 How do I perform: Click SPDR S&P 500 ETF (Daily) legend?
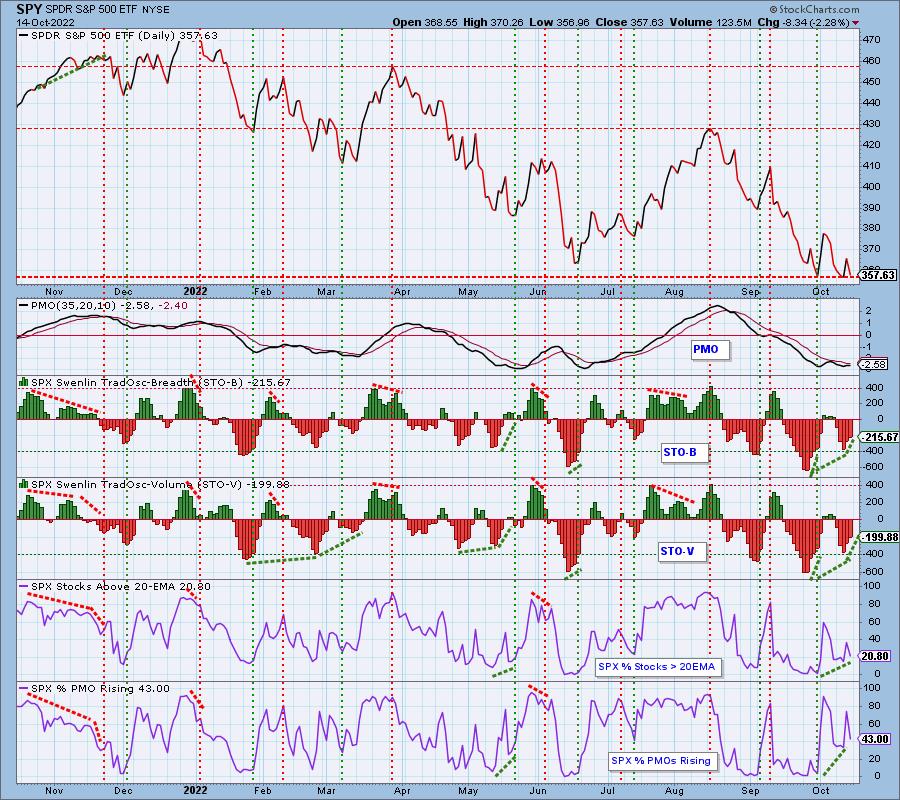[118, 36]
